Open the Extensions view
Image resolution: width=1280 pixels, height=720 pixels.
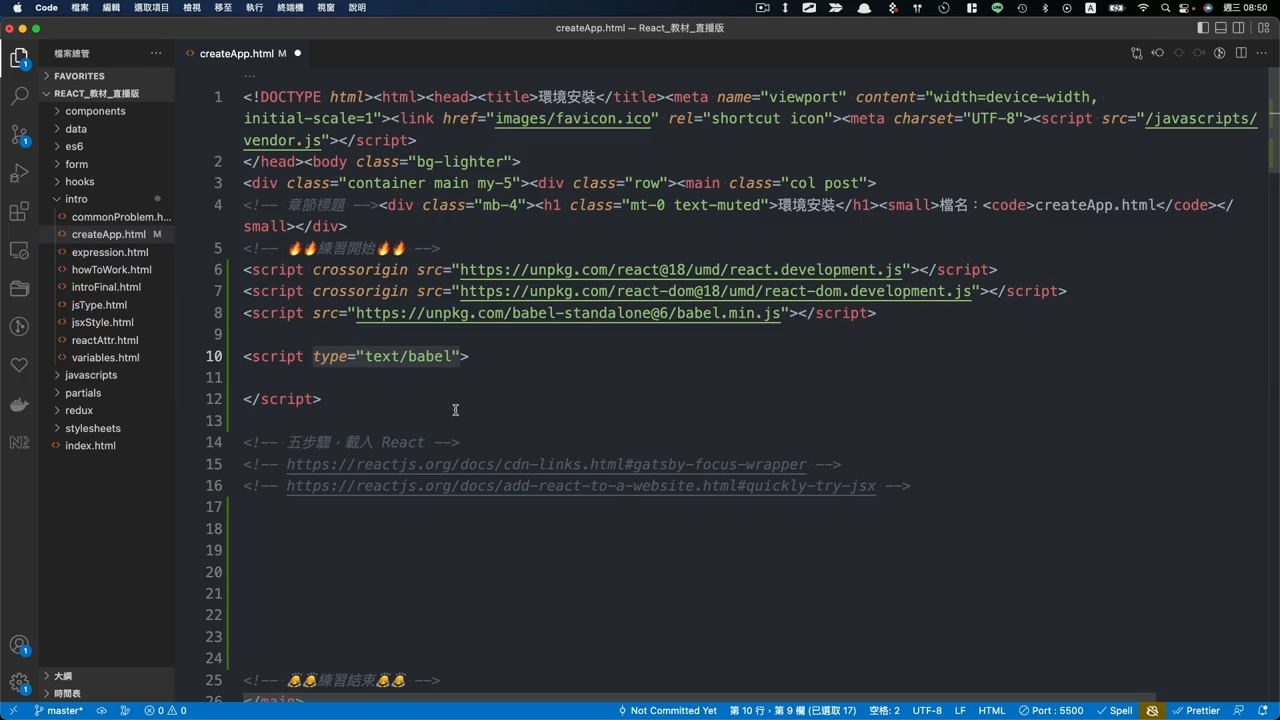pyautogui.click(x=19, y=211)
